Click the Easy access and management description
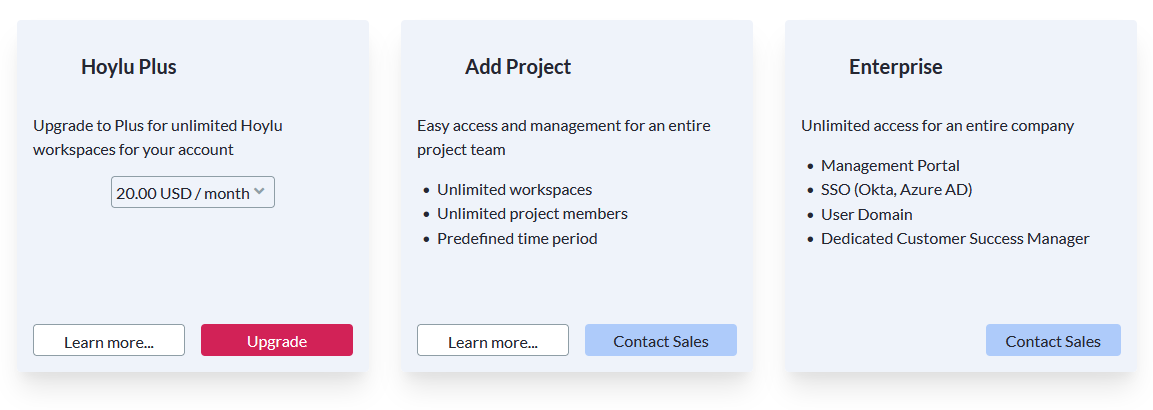The image size is (1153, 410). pos(564,137)
